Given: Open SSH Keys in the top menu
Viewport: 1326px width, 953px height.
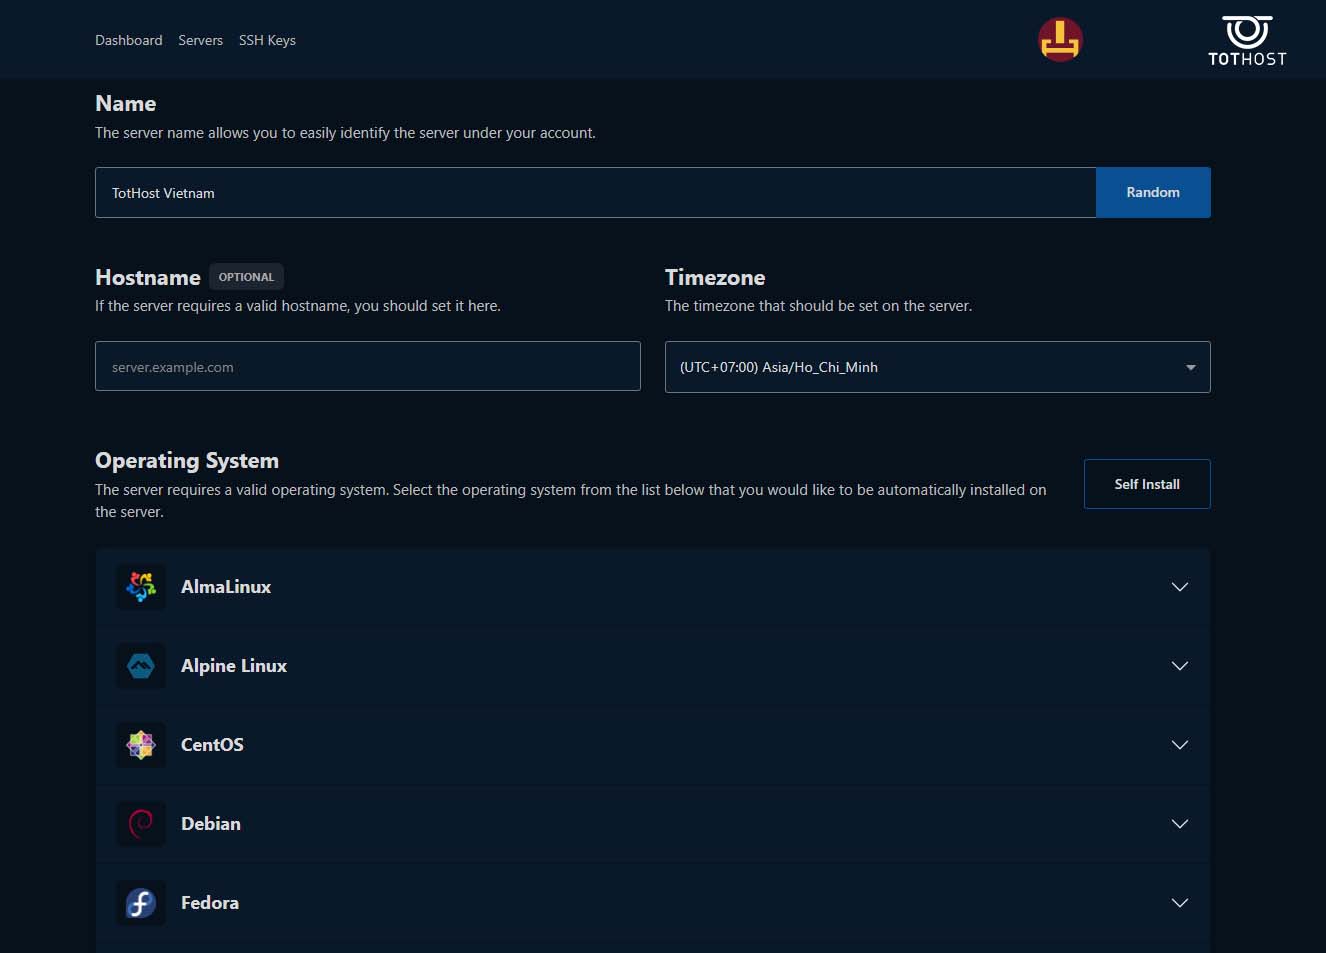Looking at the screenshot, I should (x=267, y=40).
